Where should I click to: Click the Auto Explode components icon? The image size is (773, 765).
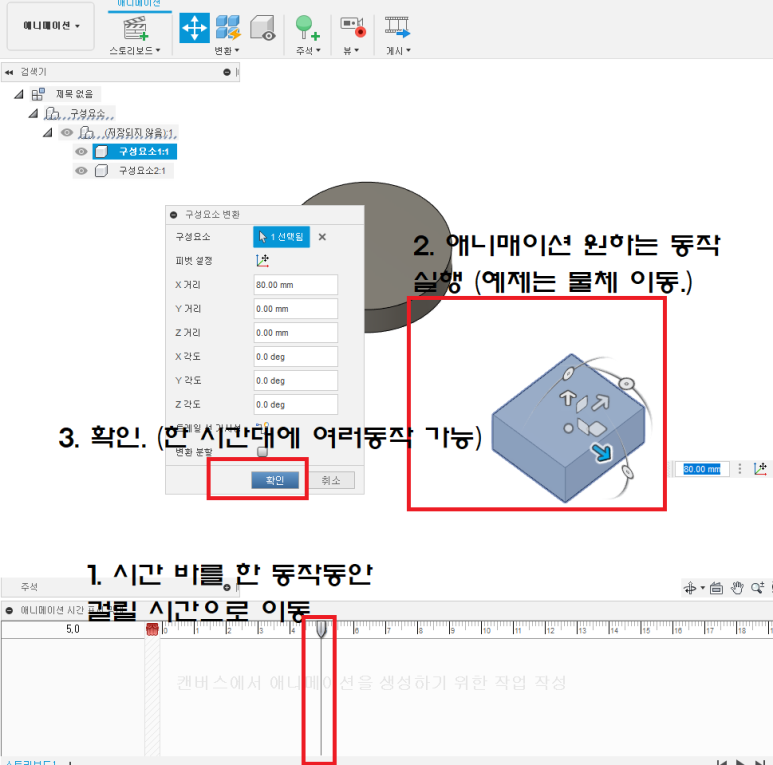click(x=228, y=28)
